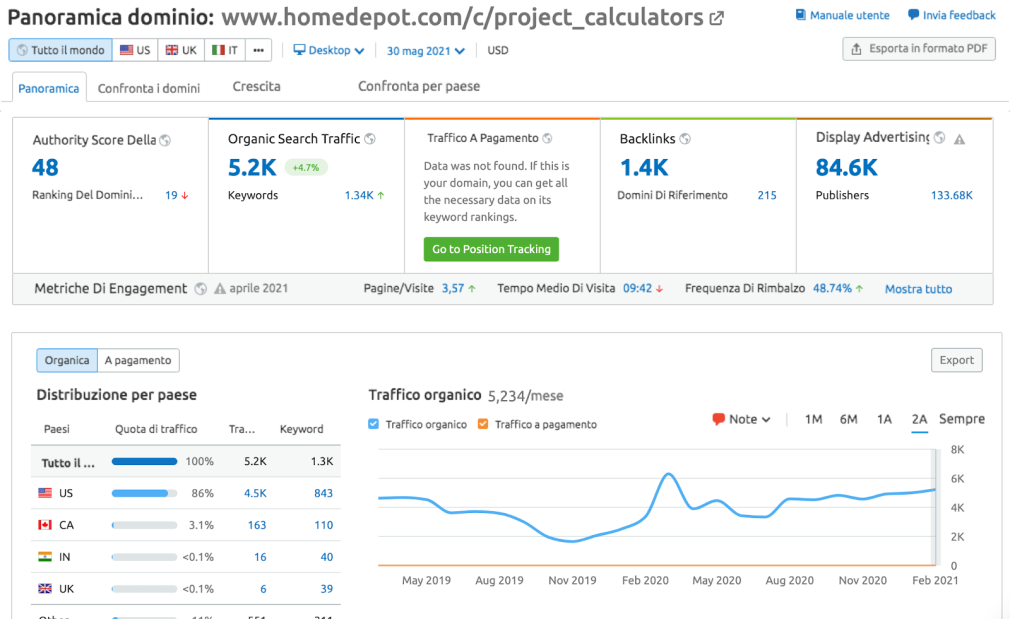Click the Tutto il mondo 100% bar

(144, 461)
